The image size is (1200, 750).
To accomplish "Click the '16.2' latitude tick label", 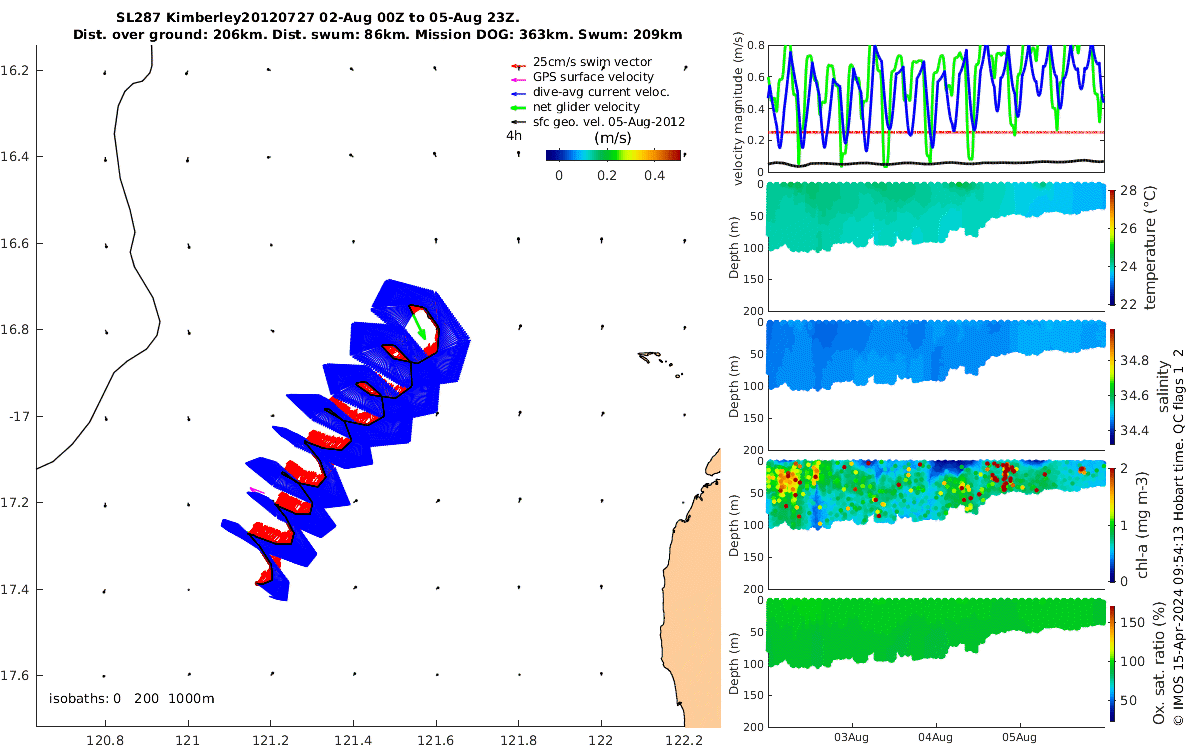I will (15, 70).
